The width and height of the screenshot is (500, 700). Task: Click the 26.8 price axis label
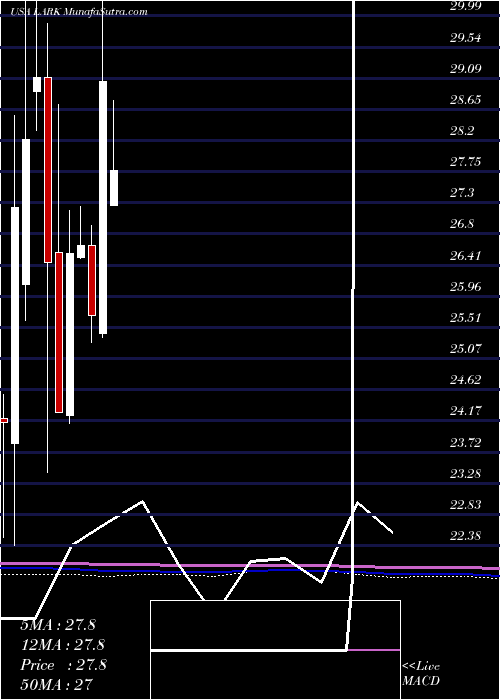[462, 224]
